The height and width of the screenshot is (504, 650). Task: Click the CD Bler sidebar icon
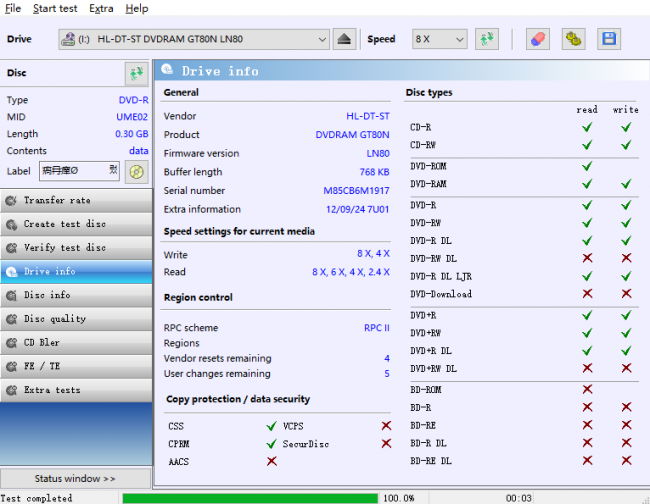coord(11,343)
